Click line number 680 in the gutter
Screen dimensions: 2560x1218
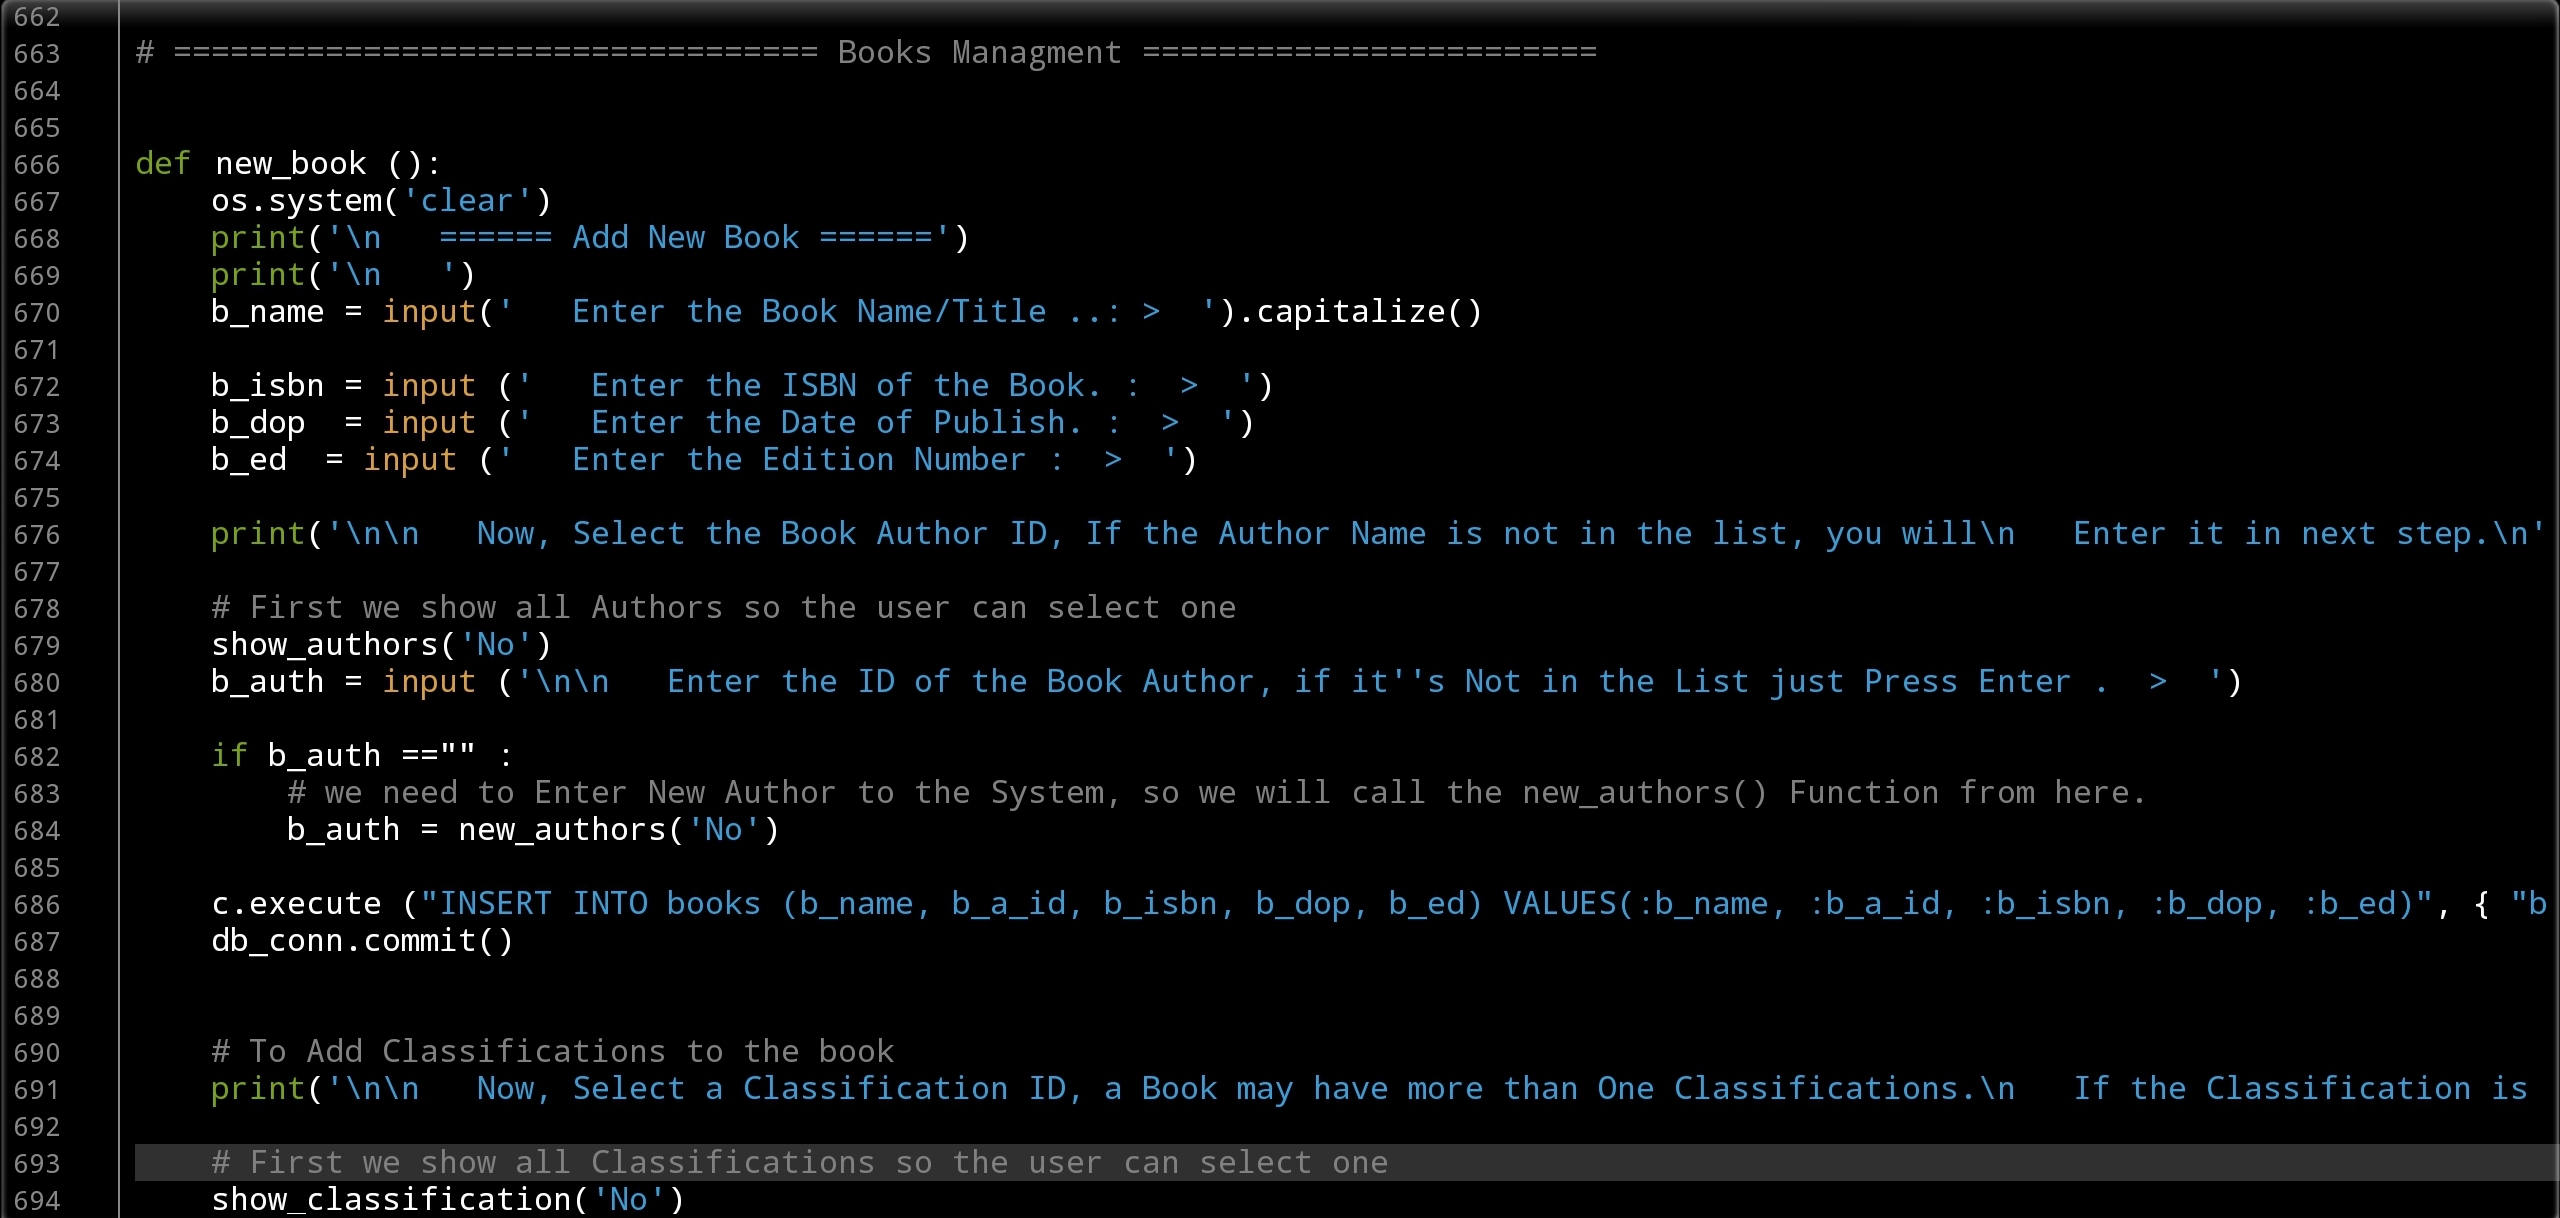(37, 683)
